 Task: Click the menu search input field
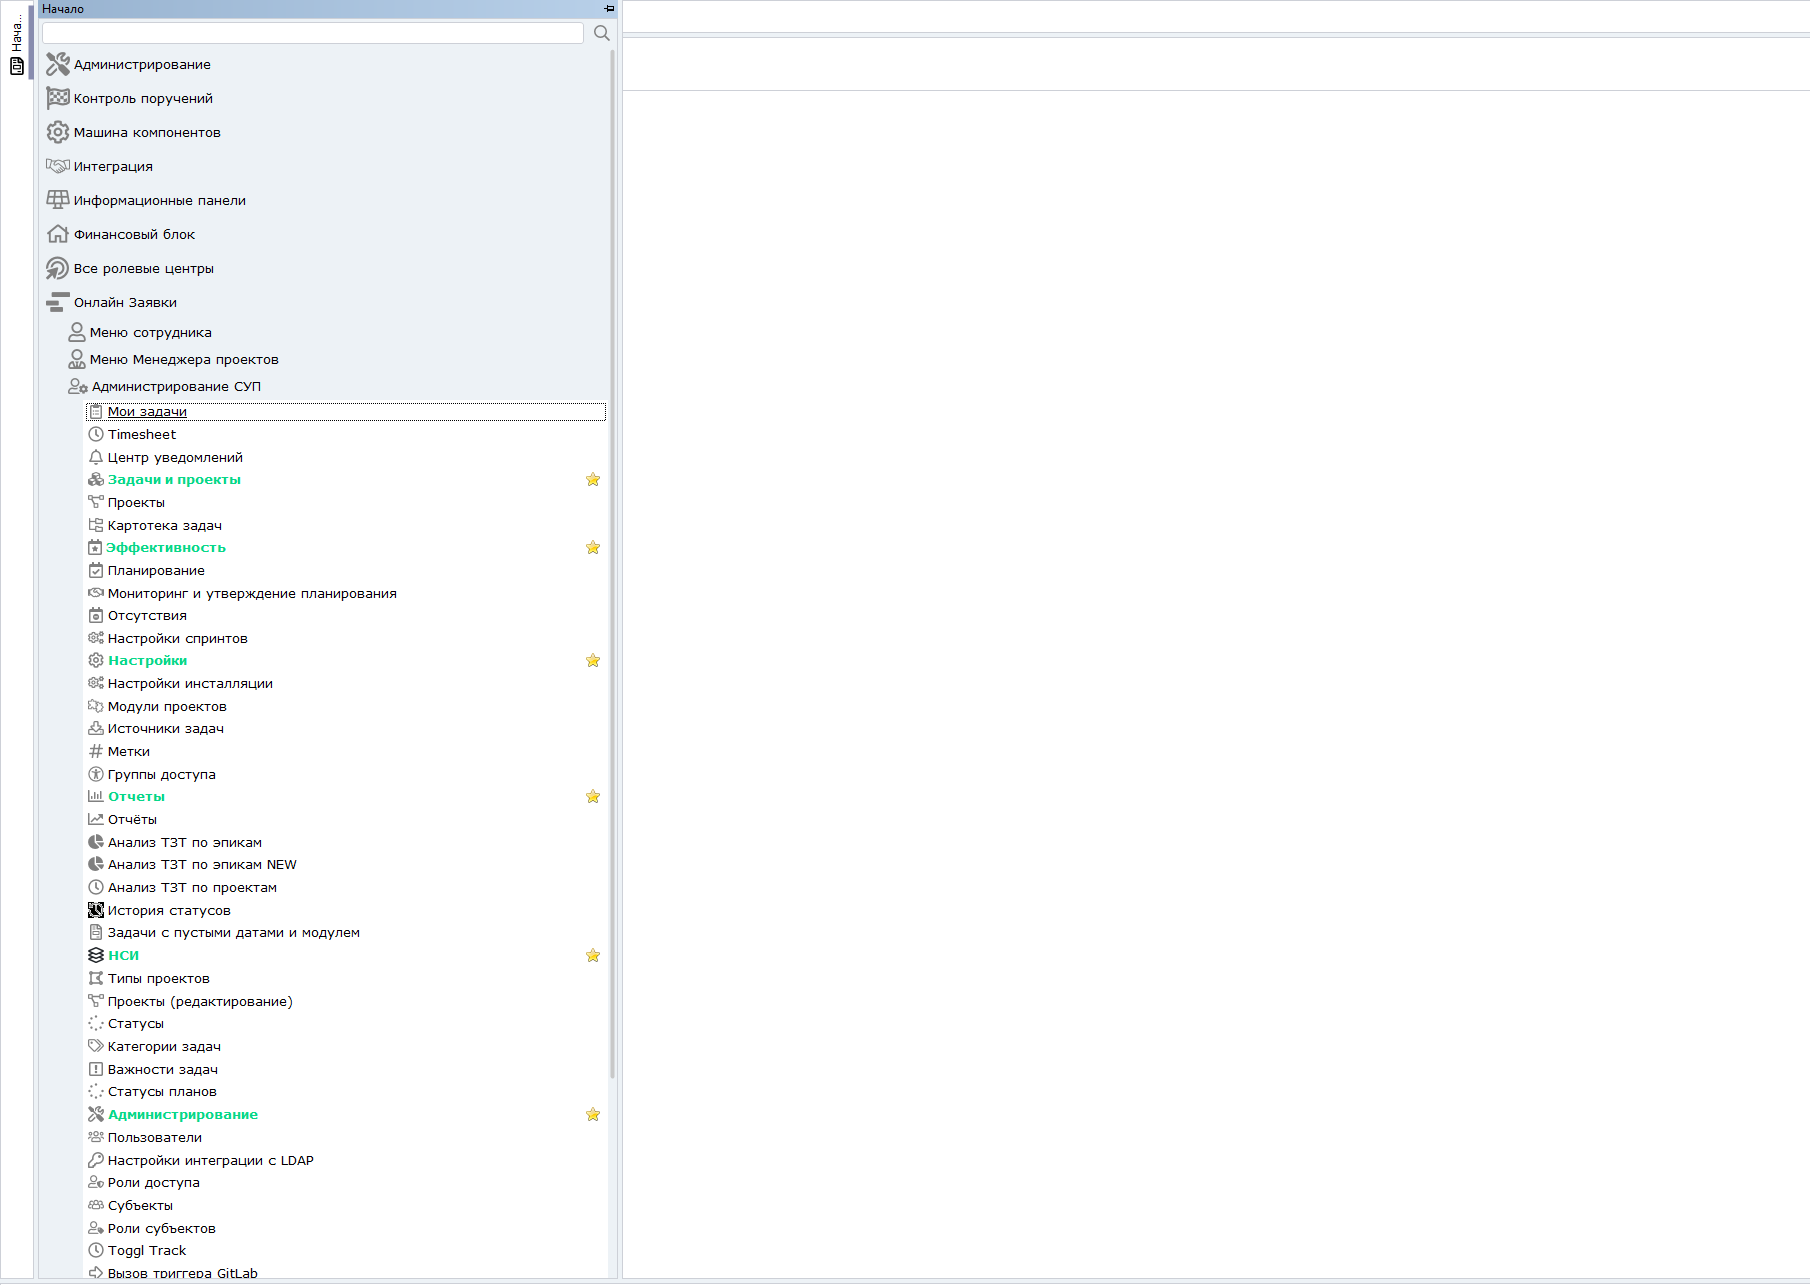point(313,33)
